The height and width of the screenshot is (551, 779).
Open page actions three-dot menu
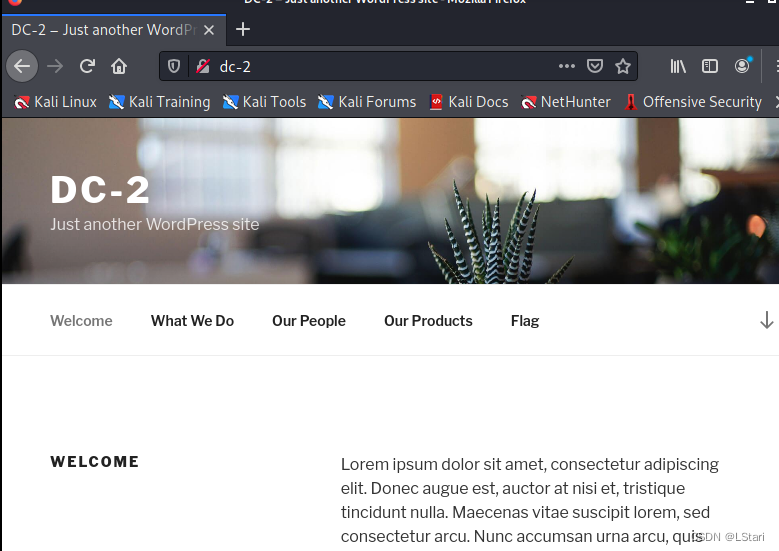coord(567,66)
